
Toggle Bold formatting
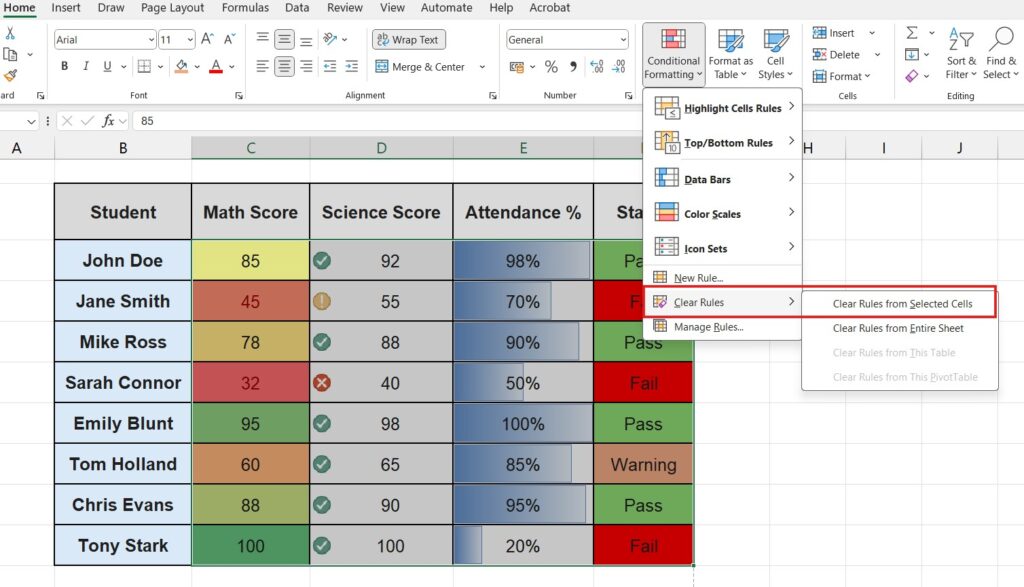(x=65, y=67)
